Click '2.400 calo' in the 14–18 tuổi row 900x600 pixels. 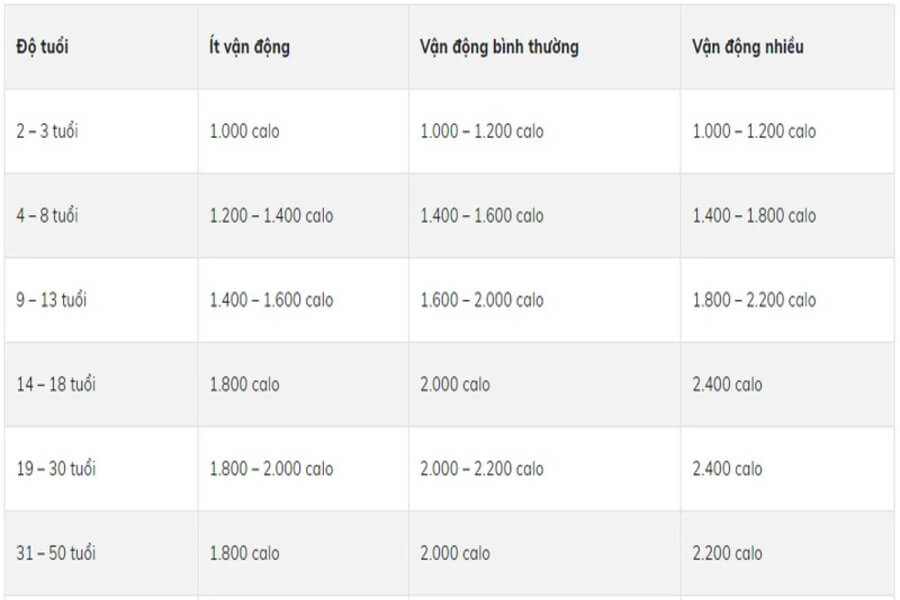tap(727, 385)
